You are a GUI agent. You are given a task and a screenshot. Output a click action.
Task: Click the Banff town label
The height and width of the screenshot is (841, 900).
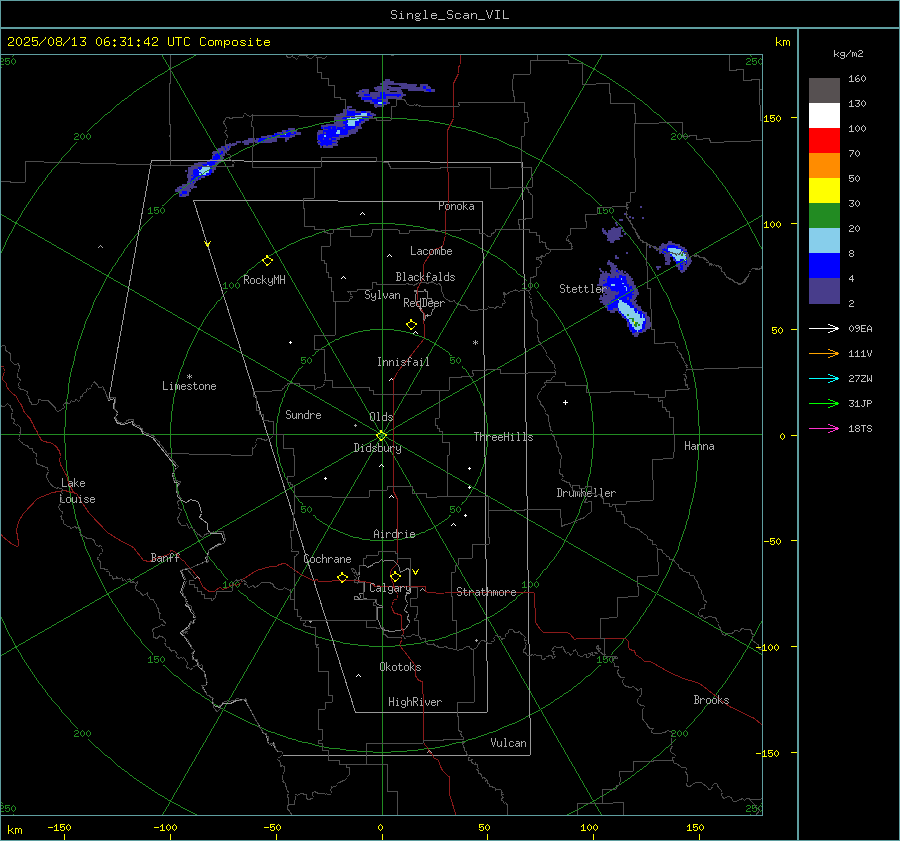point(165,557)
